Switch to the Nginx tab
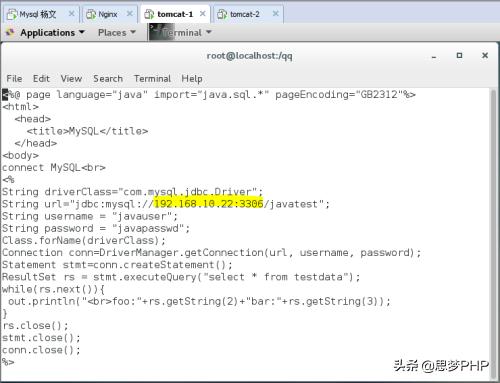 [x=109, y=14]
